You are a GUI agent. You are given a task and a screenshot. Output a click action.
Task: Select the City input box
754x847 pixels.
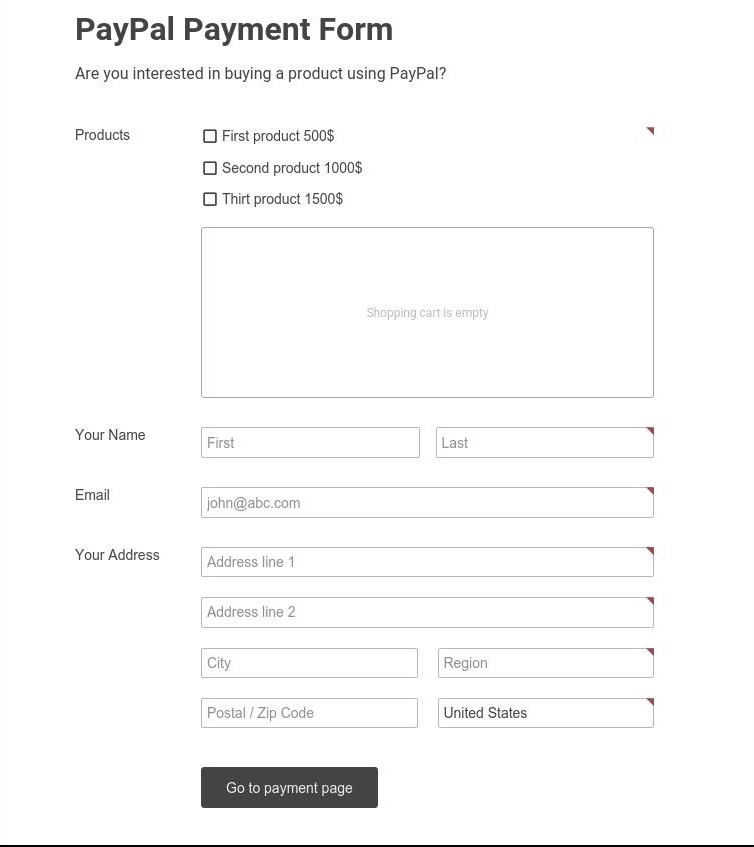309,663
